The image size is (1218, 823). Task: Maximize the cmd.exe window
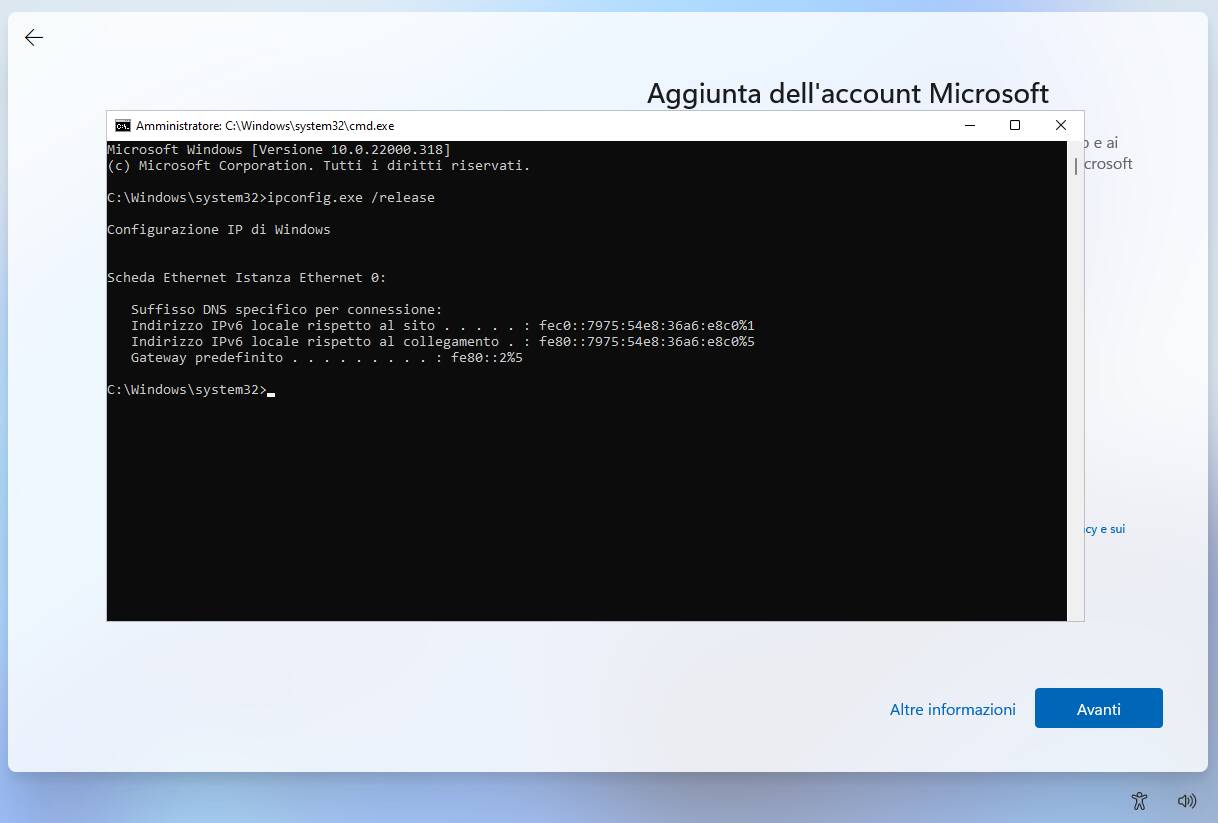(x=1015, y=125)
